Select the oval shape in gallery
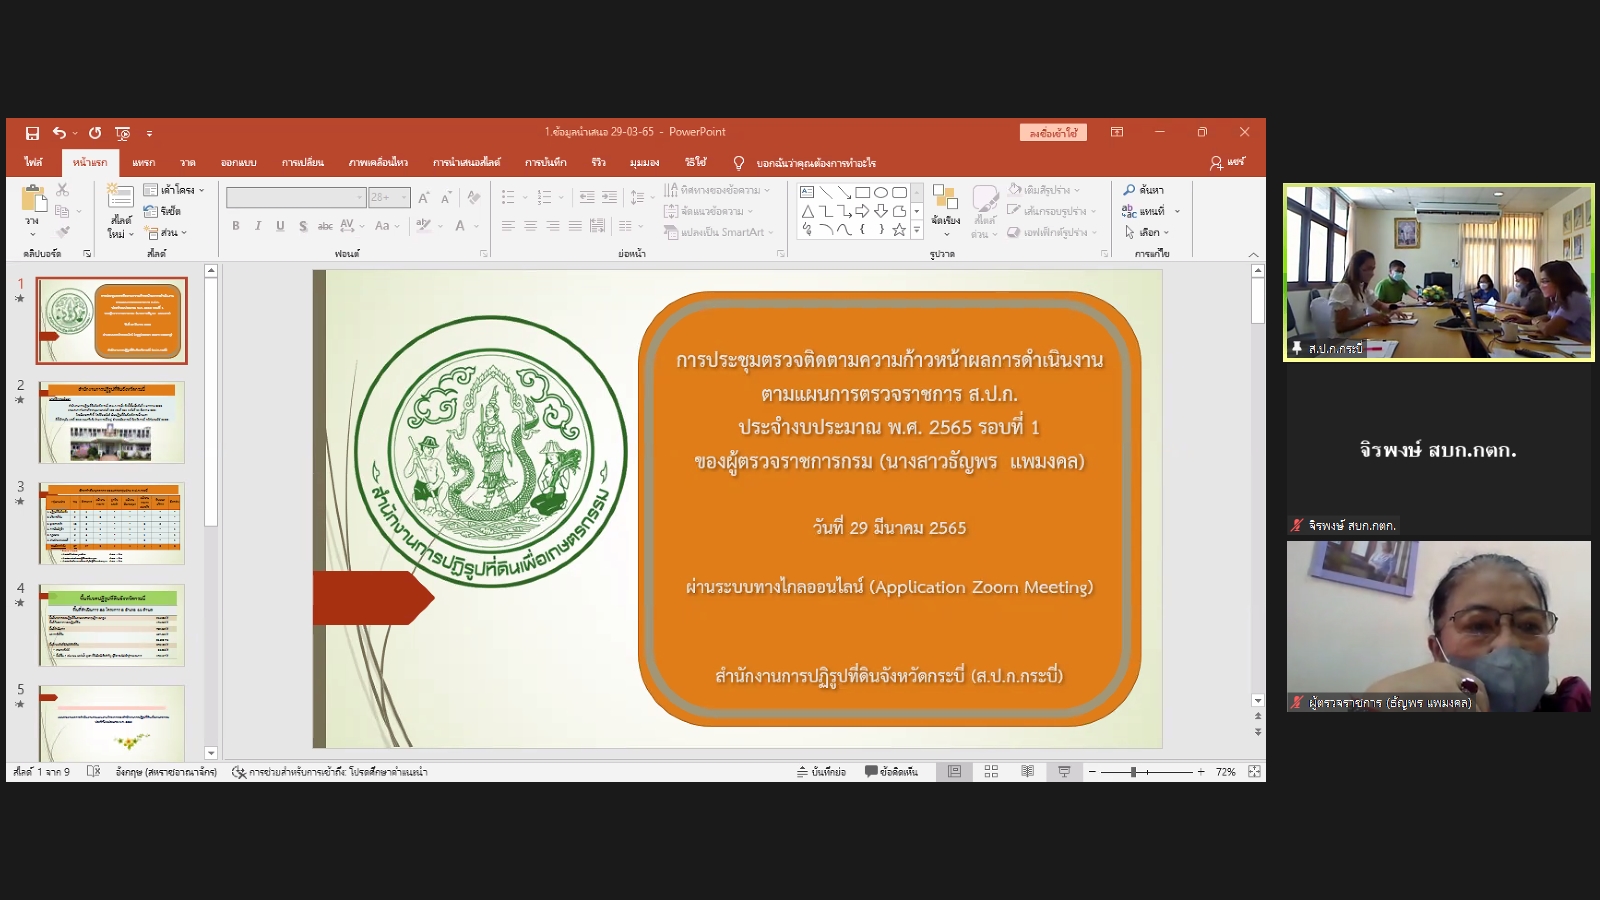Viewport: 1600px width, 900px height. click(x=881, y=192)
